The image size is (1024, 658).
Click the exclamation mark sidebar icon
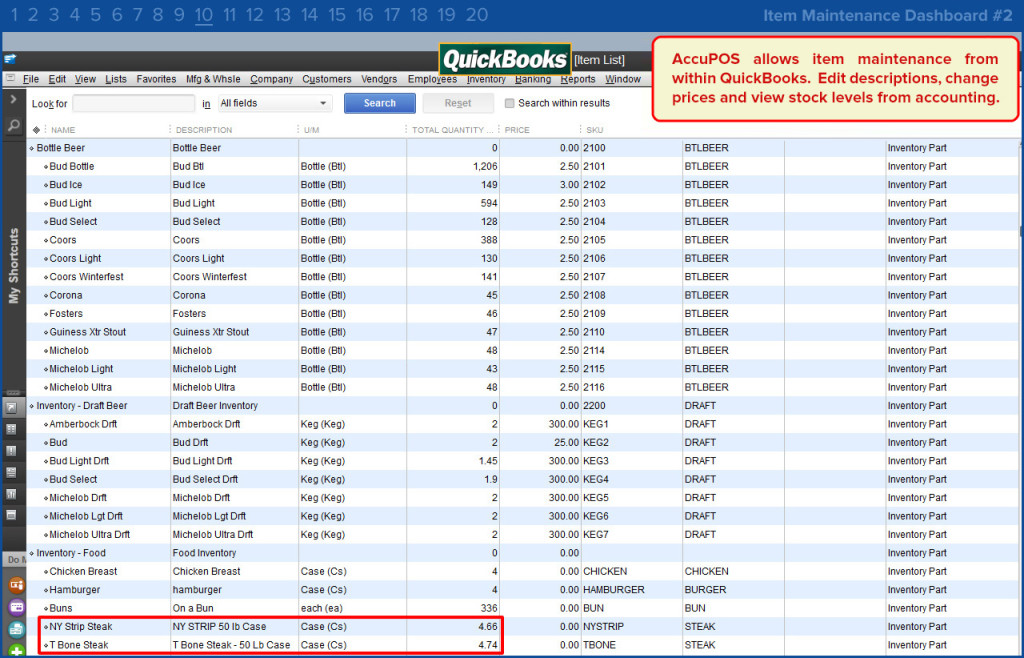11,451
